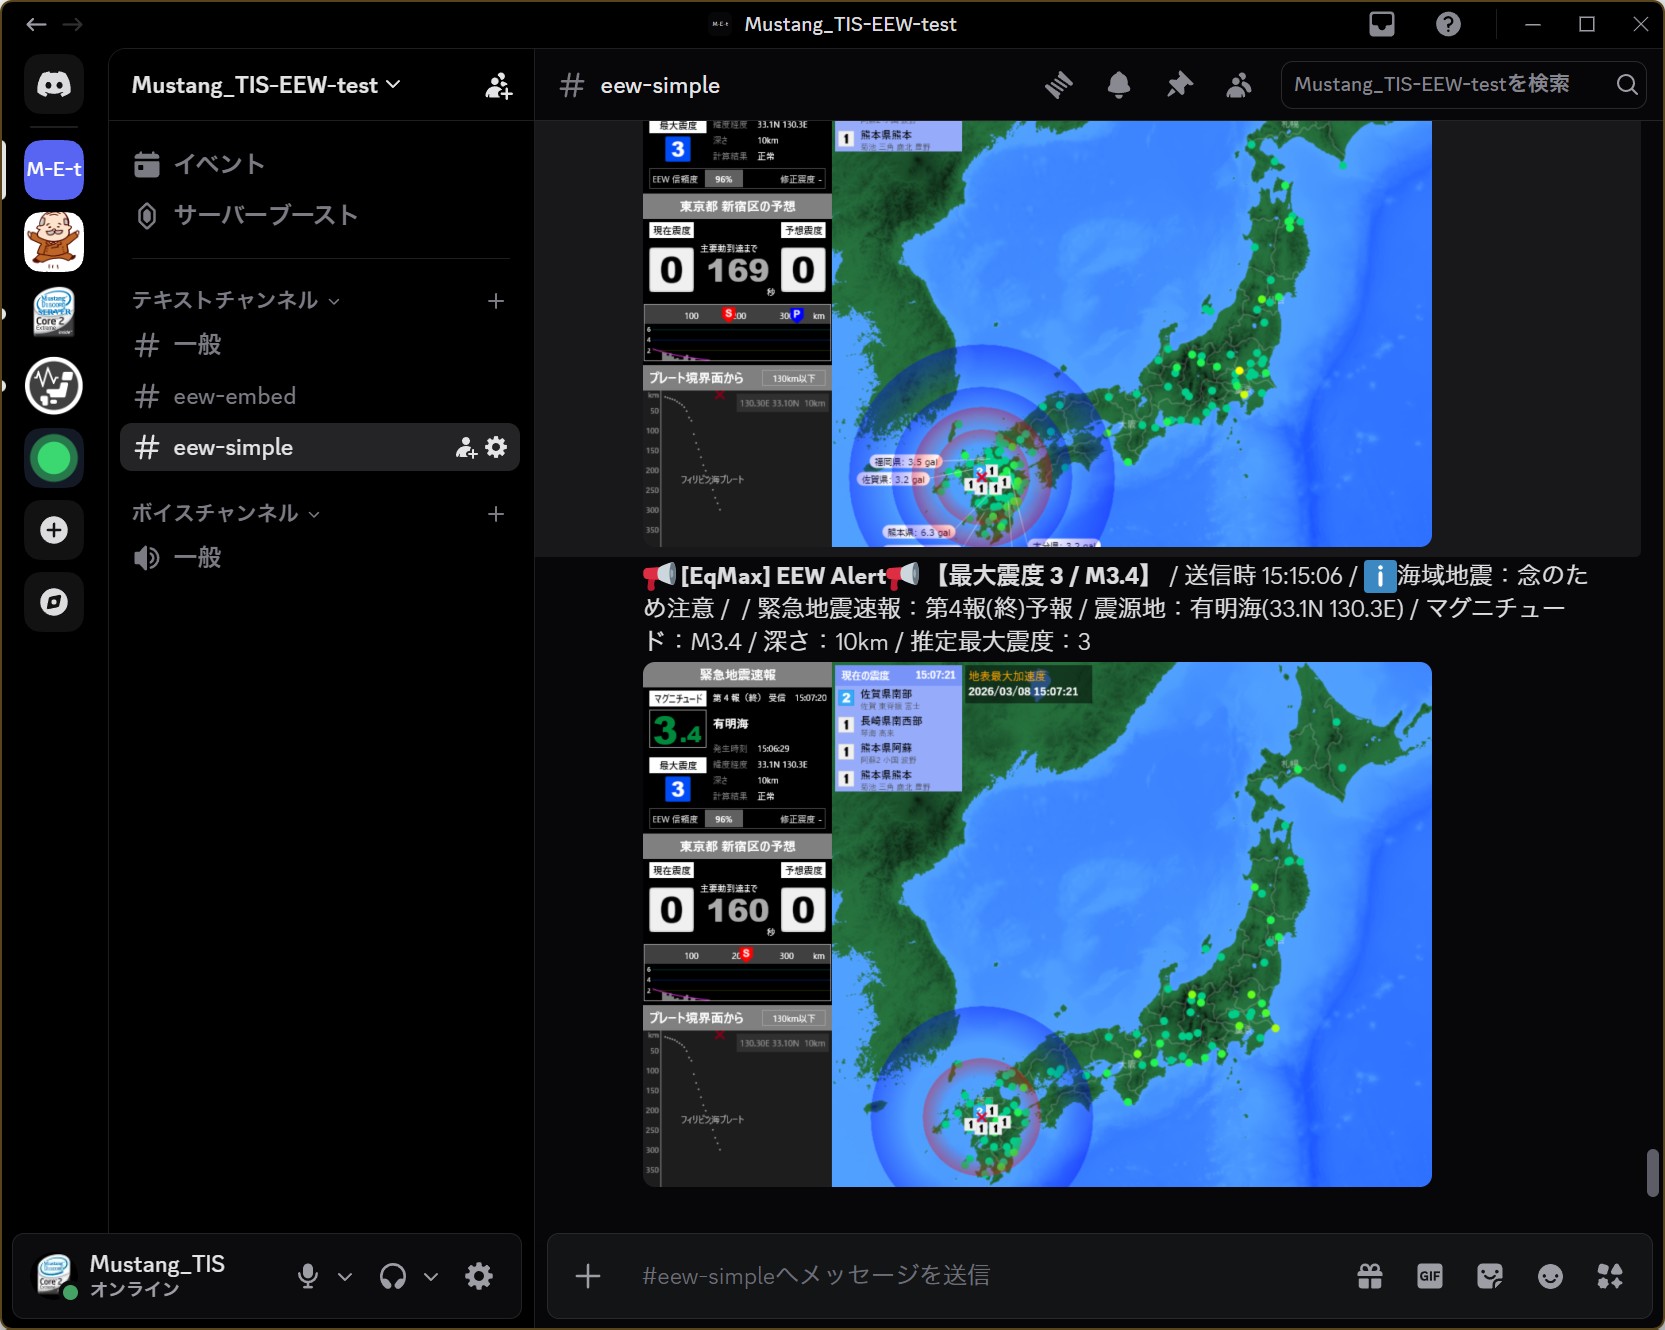Join the 一般 voice channel
This screenshot has height=1330, width=1665.
pos(197,557)
